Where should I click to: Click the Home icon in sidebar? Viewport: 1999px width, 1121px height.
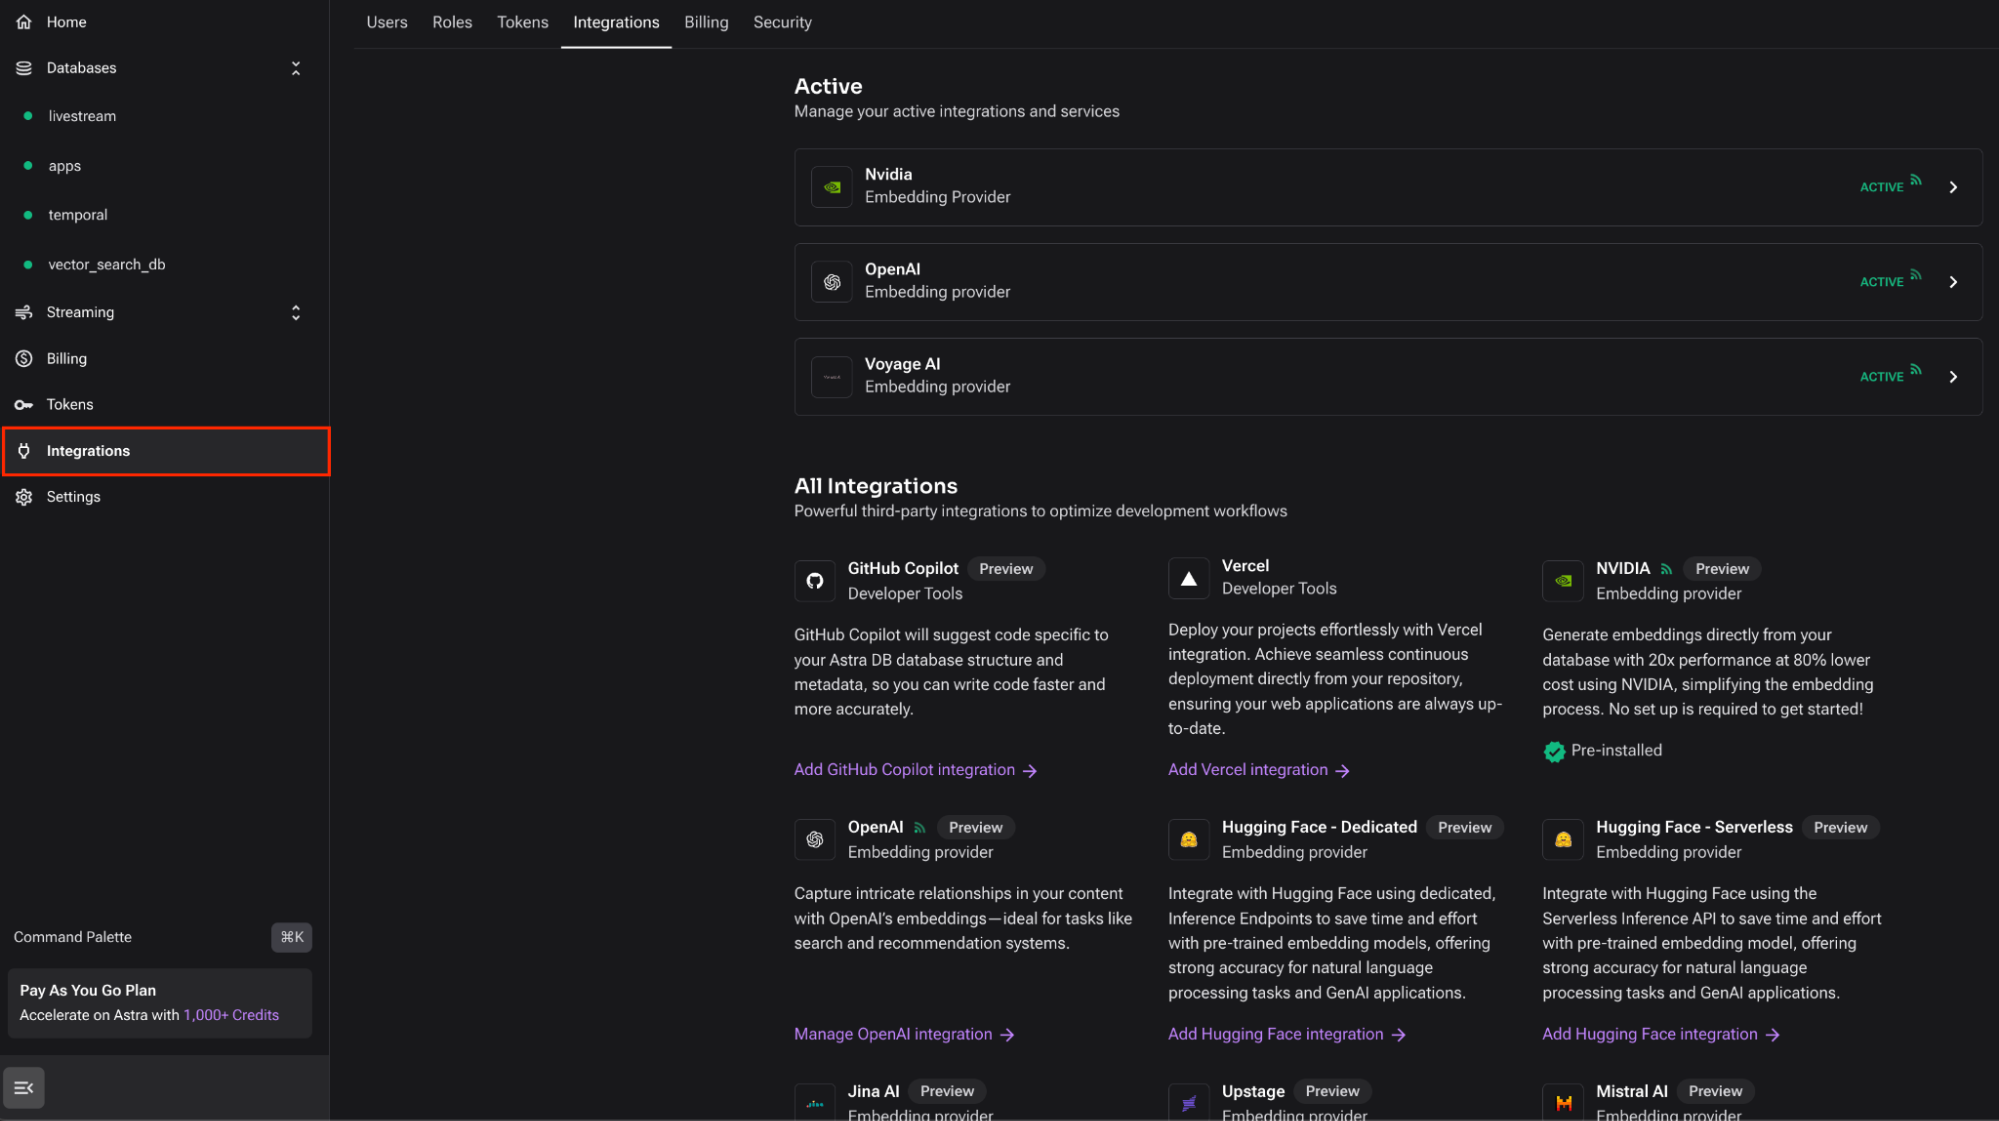(24, 22)
